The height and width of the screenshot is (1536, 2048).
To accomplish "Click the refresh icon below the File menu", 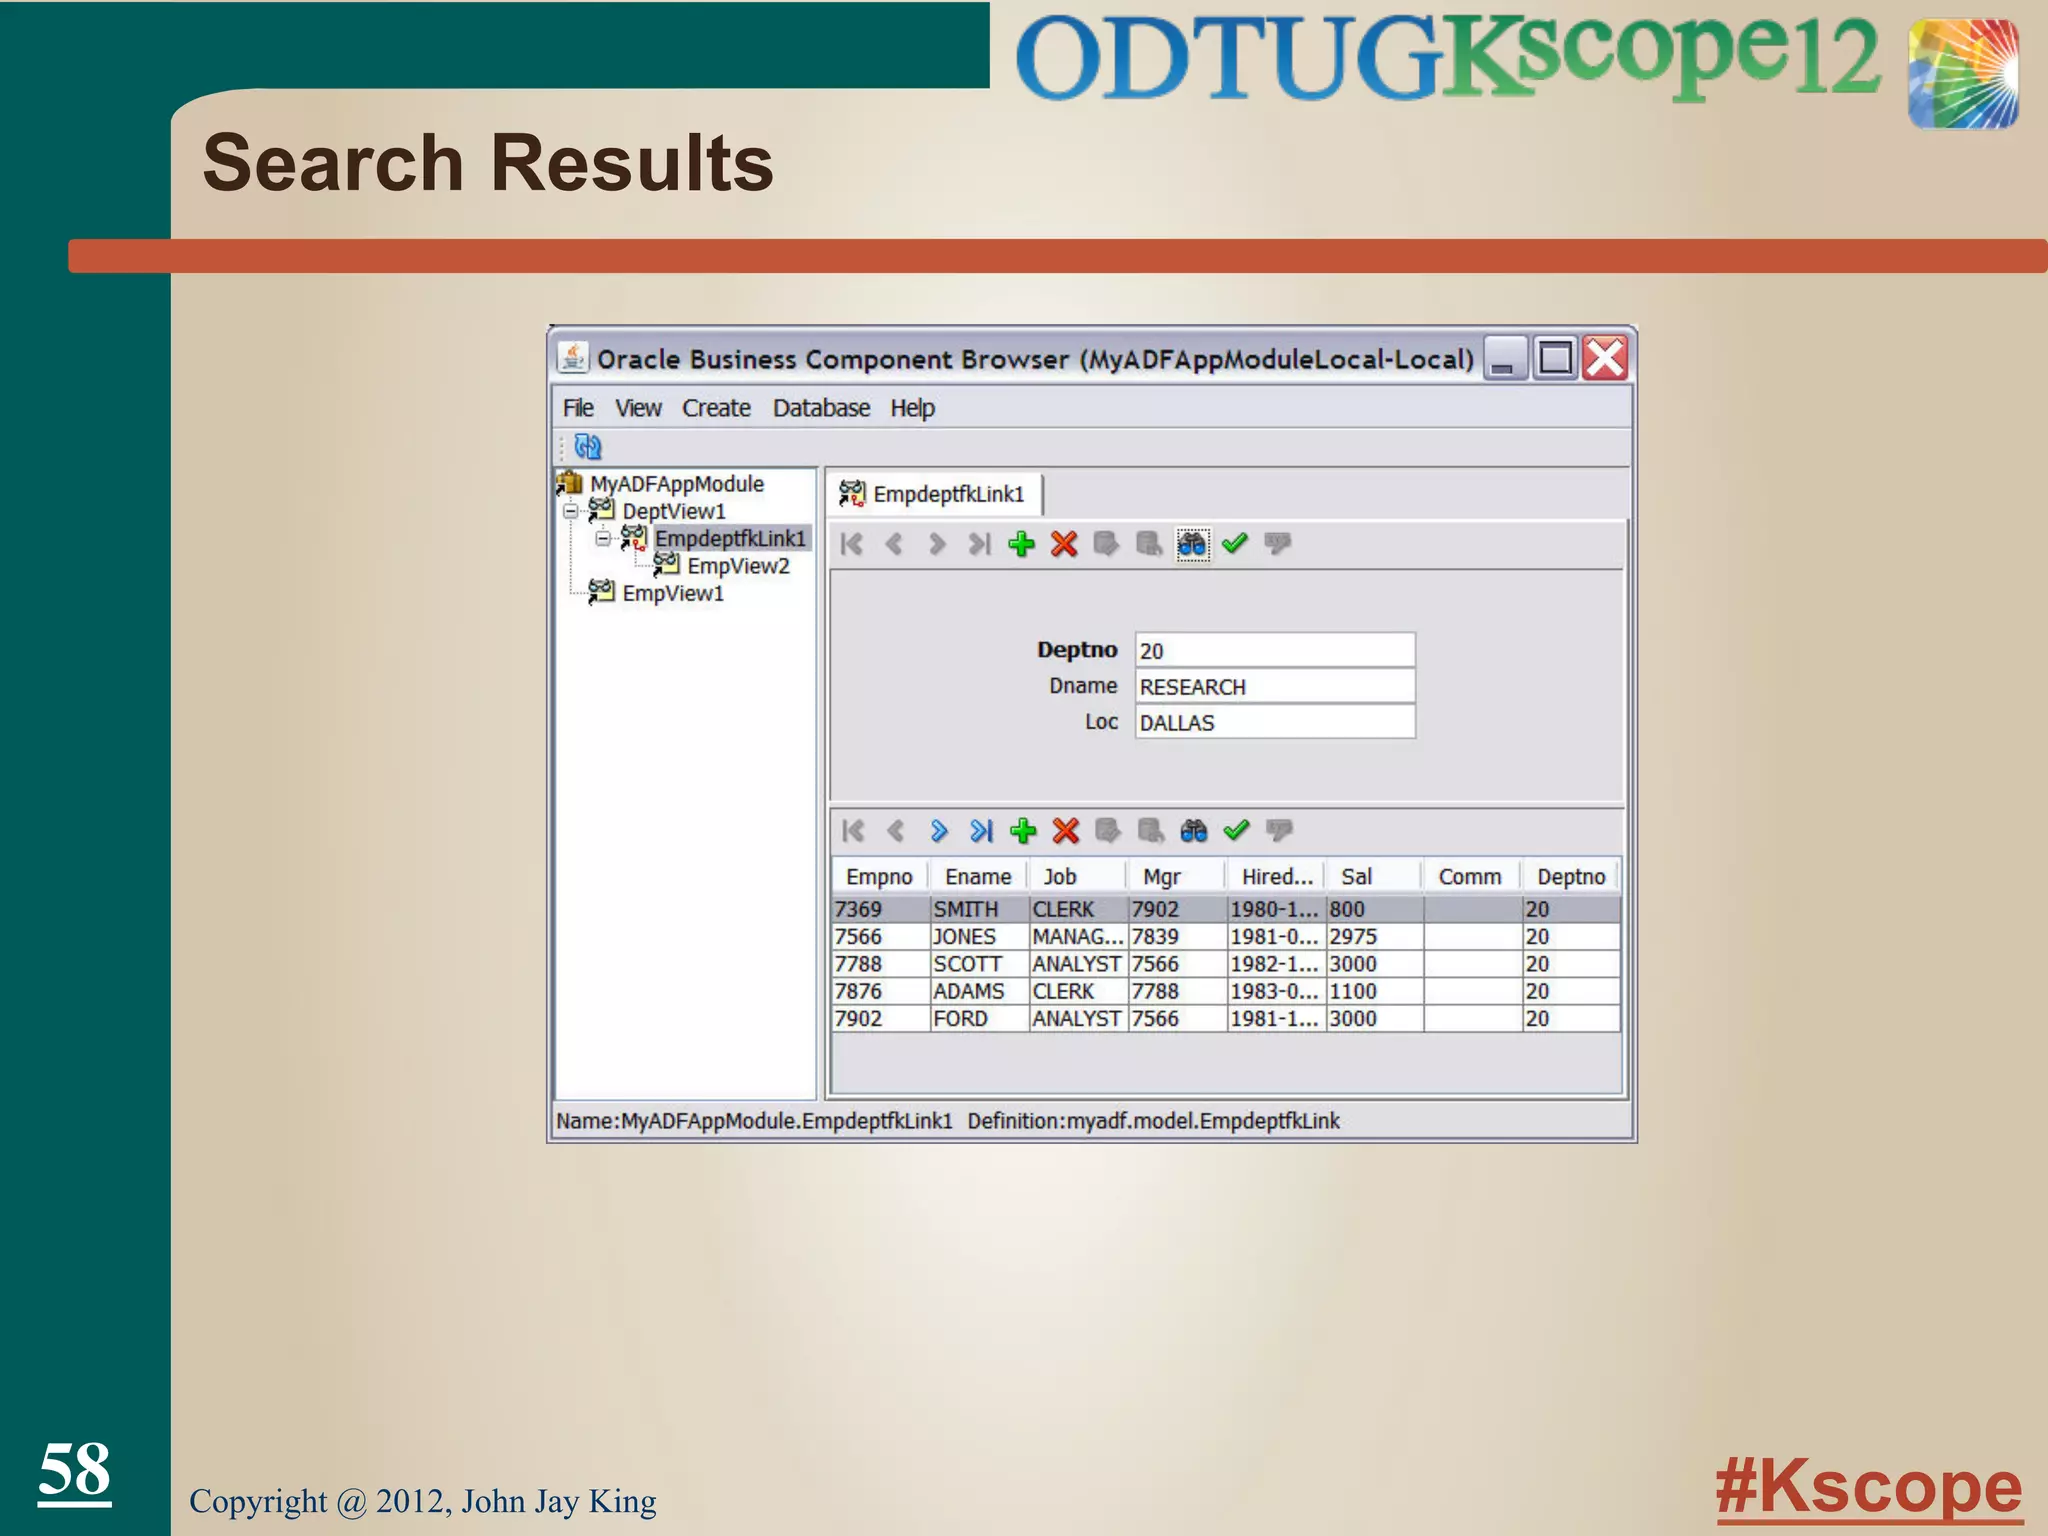I will (588, 446).
